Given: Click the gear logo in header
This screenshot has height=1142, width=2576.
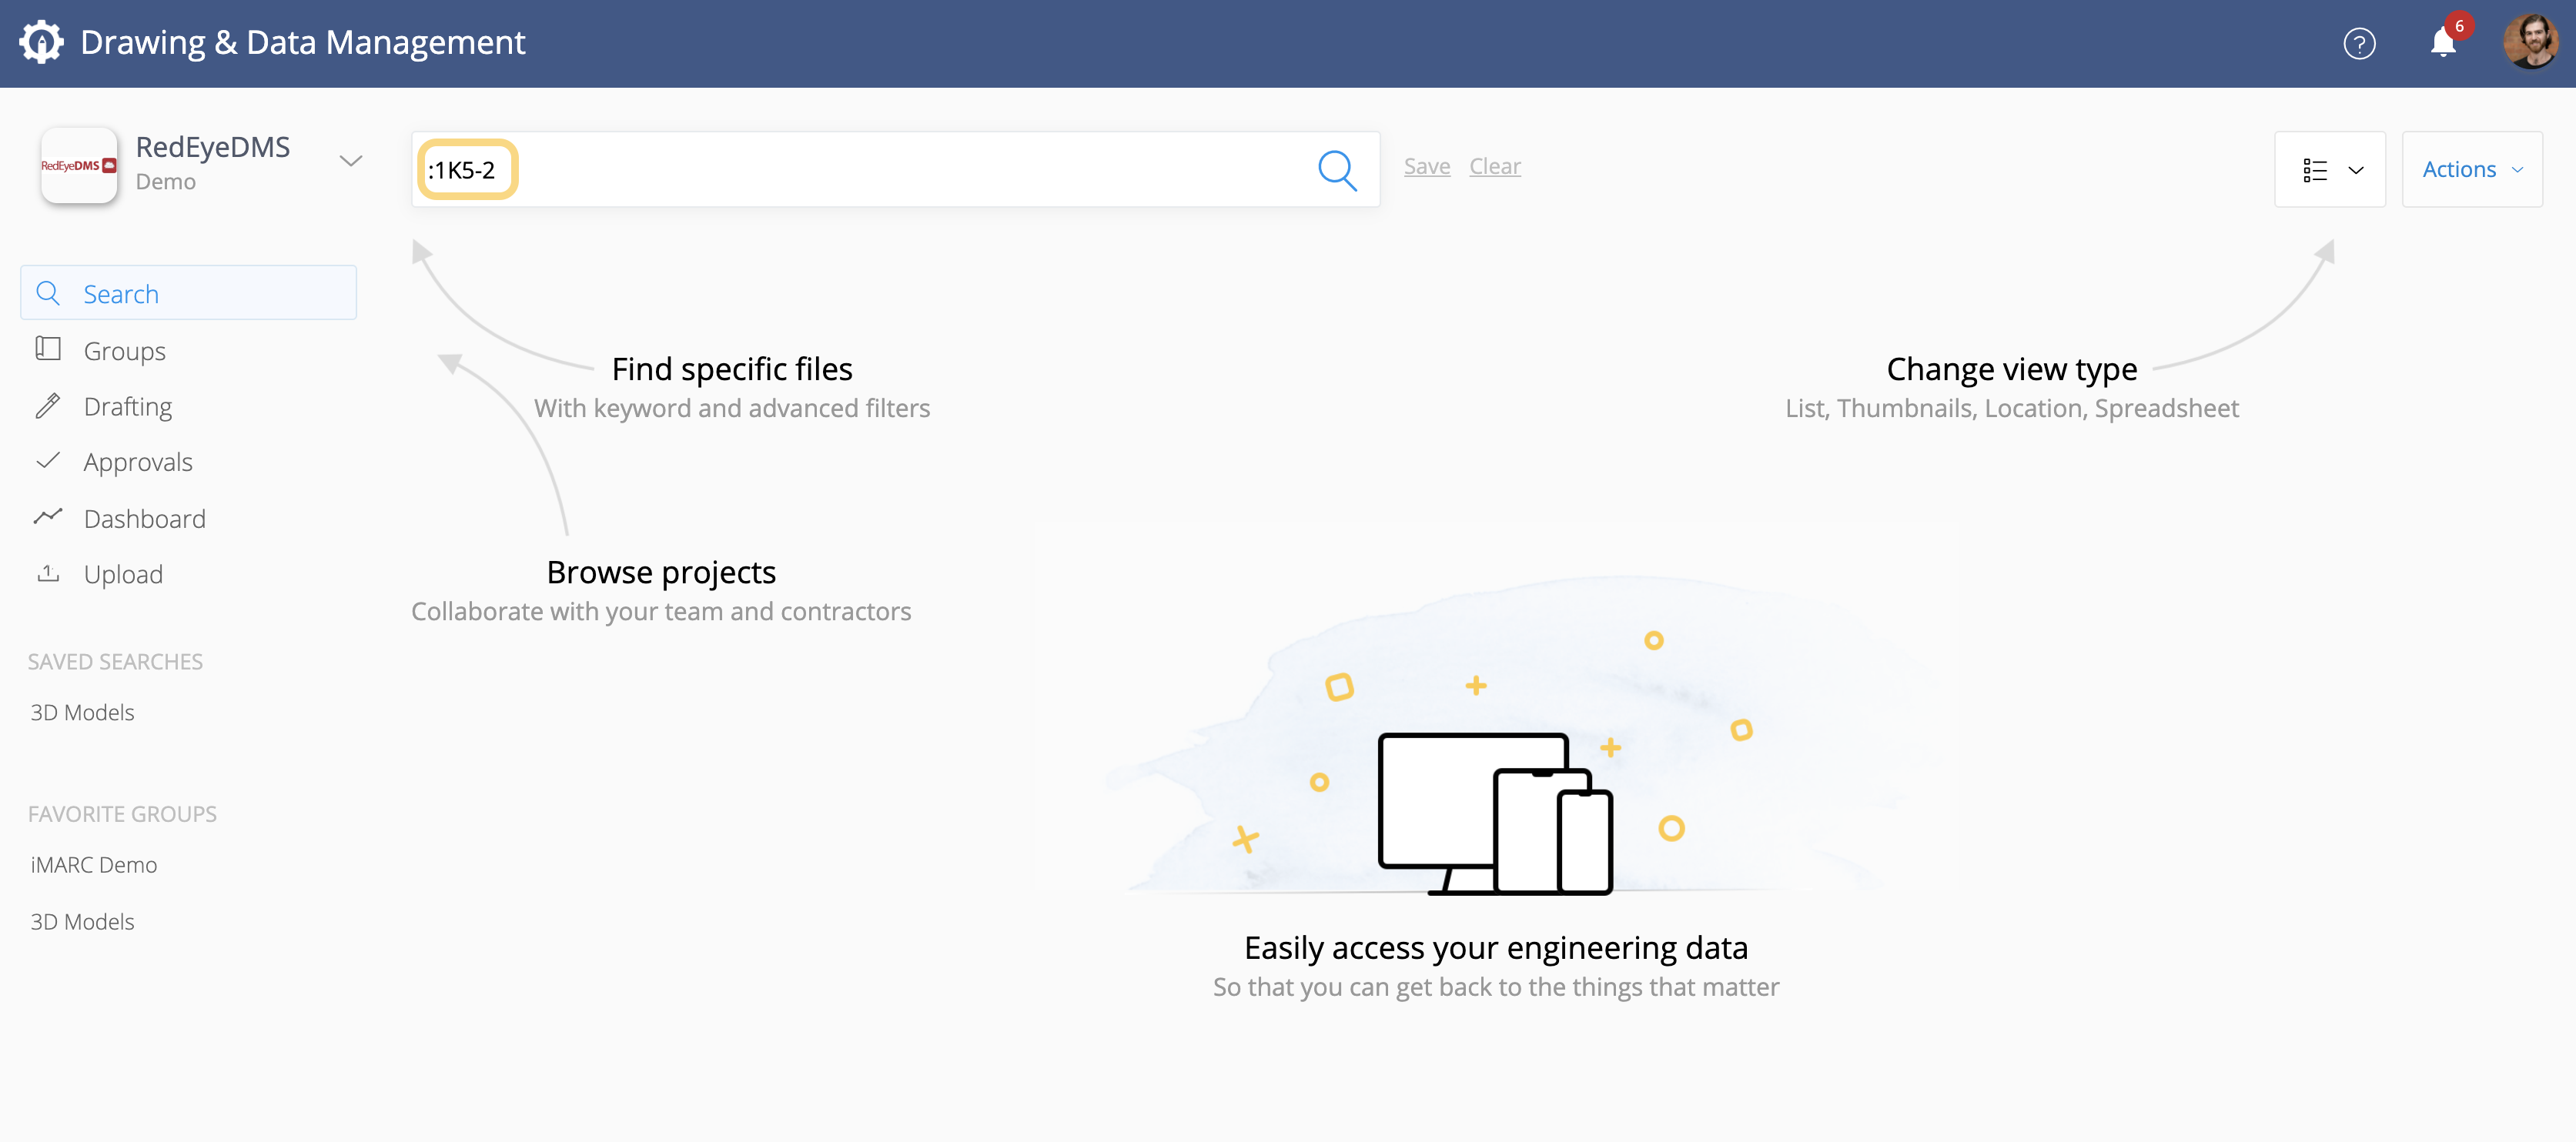Looking at the screenshot, I should [x=41, y=42].
